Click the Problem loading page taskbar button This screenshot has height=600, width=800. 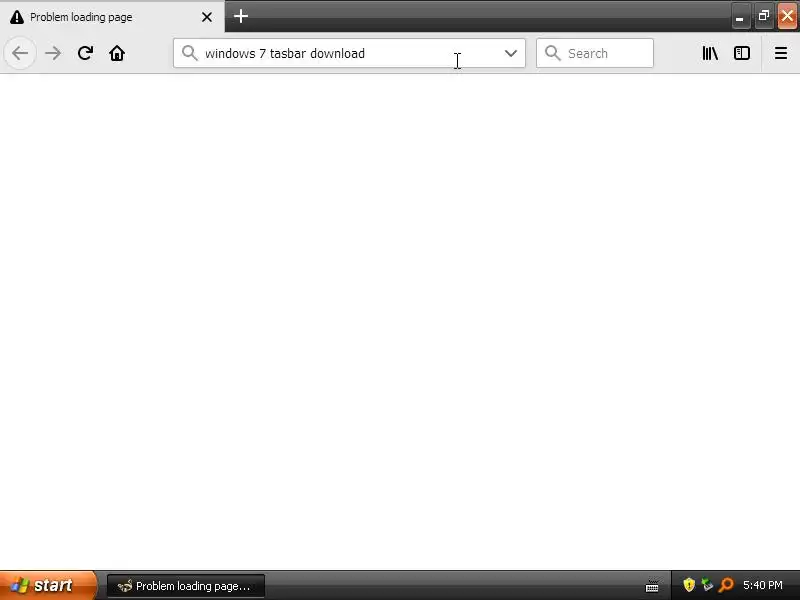[x=186, y=586]
